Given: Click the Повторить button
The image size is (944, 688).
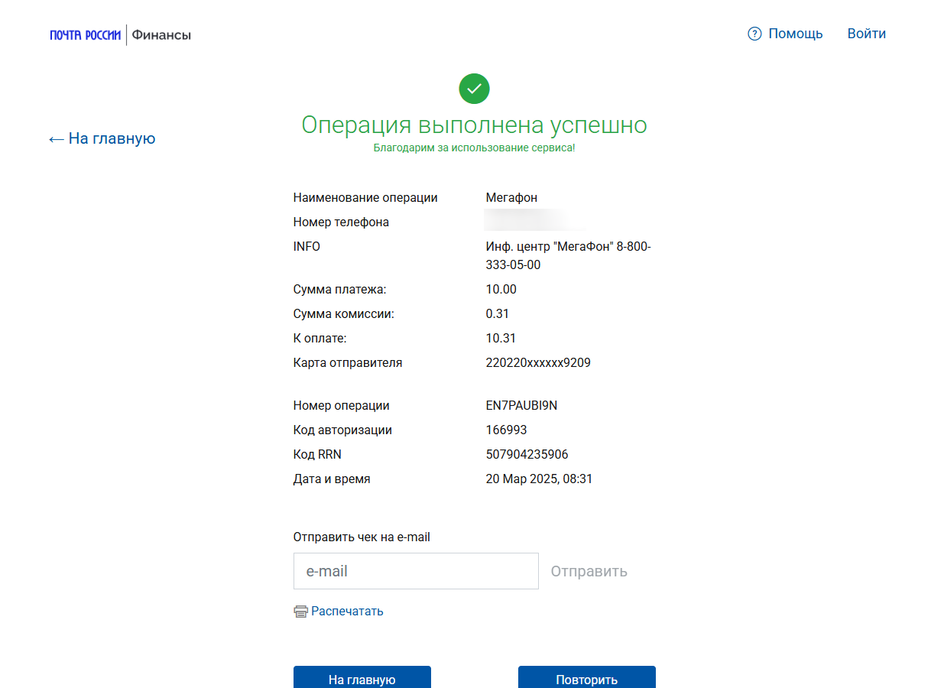Looking at the screenshot, I should [x=587, y=678].
